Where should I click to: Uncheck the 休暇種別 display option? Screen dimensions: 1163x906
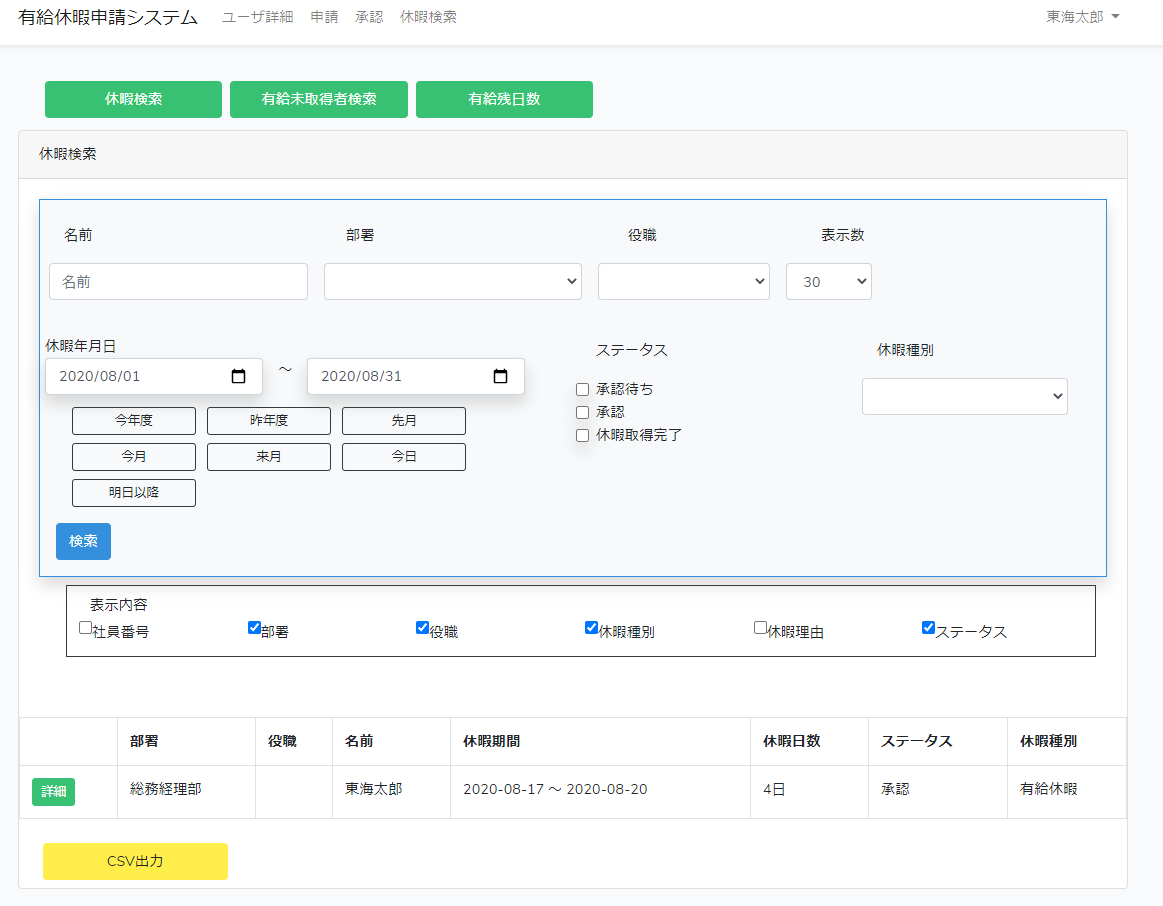pos(591,628)
